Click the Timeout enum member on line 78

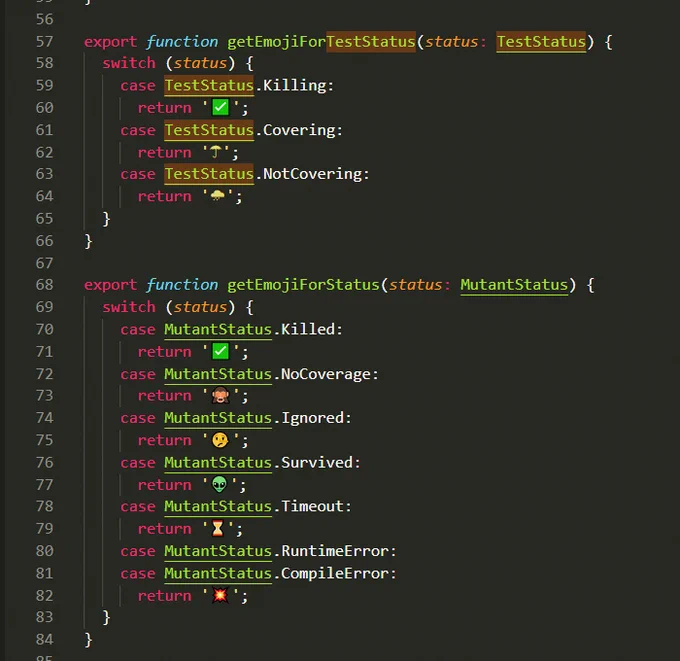point(313,507)
